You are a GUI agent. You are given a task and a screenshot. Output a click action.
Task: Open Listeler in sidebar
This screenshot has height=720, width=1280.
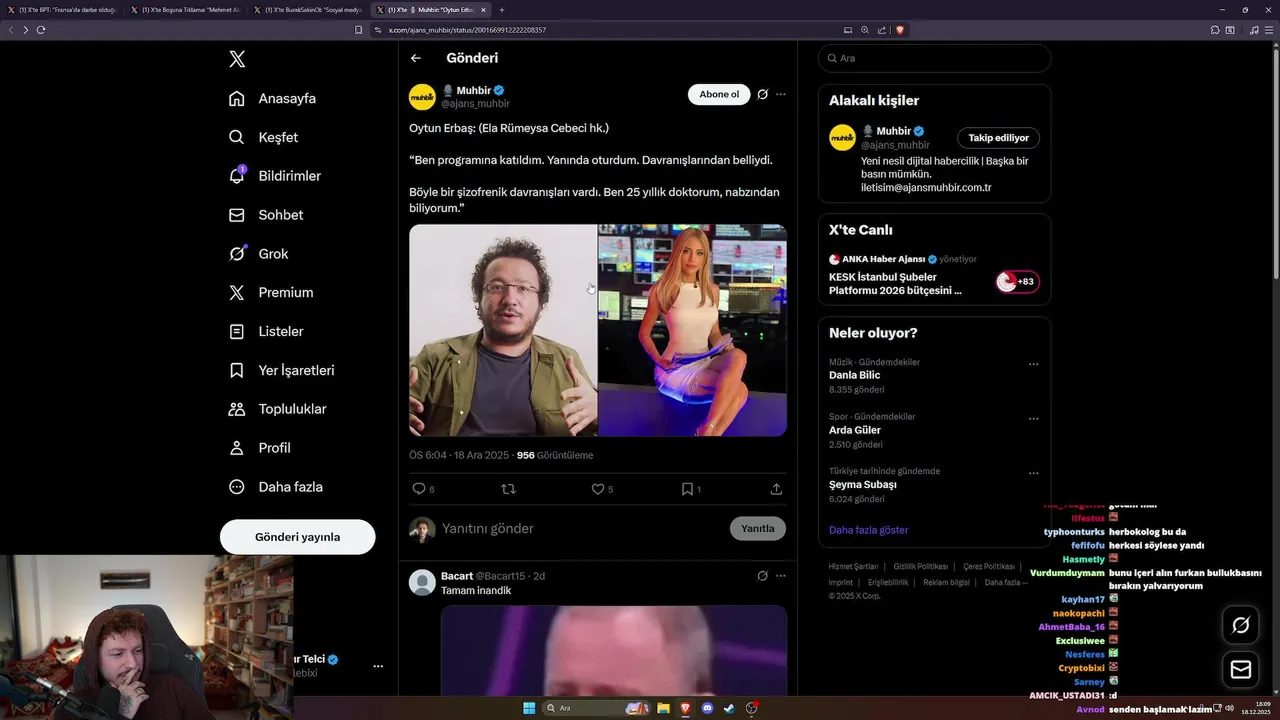pos(266,331)
